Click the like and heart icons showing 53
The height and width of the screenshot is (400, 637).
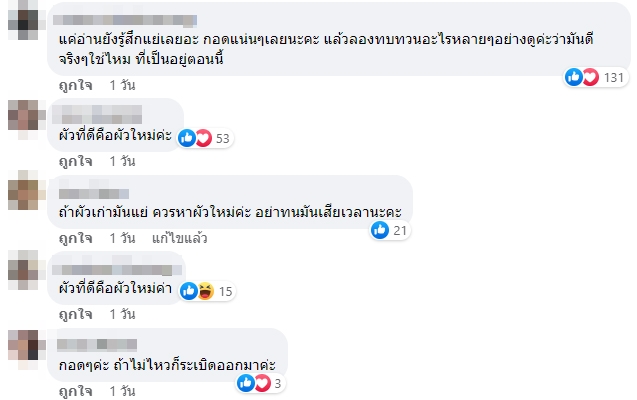(195, 138)
